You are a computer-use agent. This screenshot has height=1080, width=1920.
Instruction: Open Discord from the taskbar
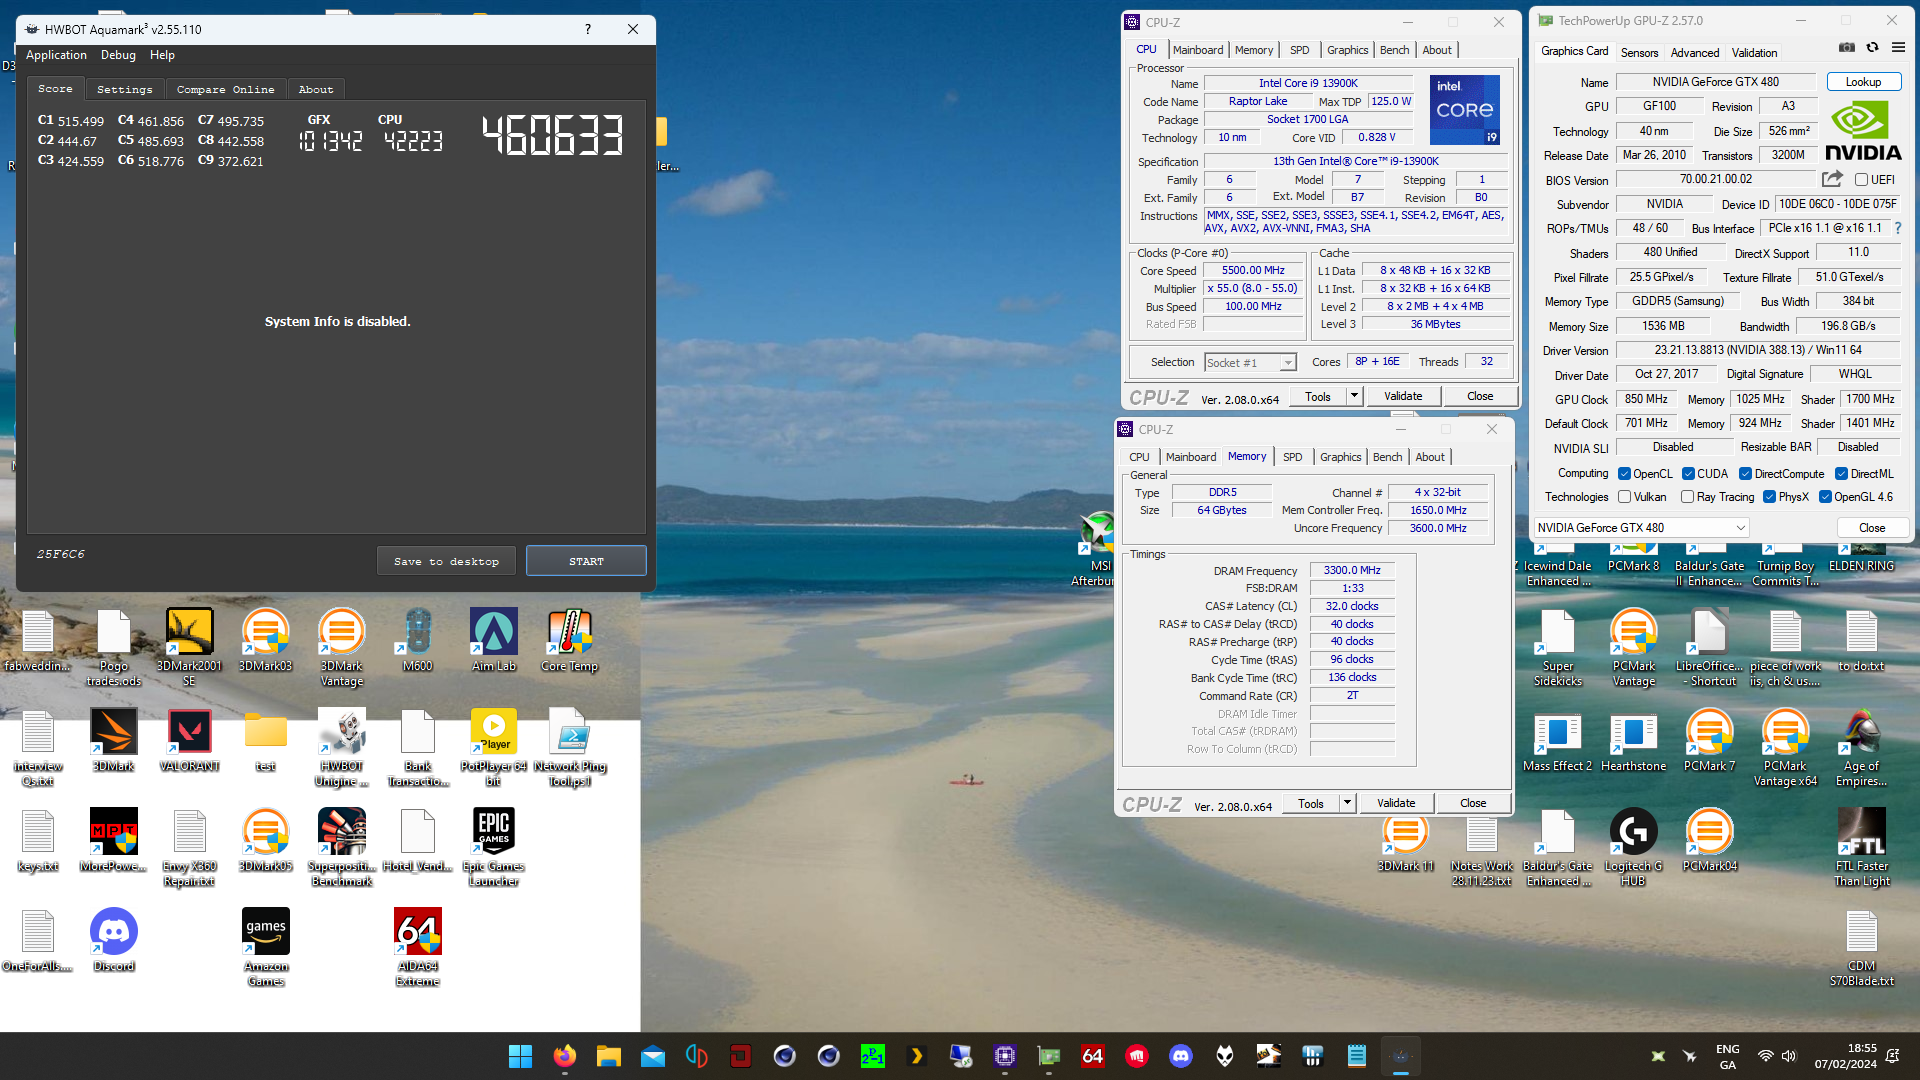coord(1181,1056)
